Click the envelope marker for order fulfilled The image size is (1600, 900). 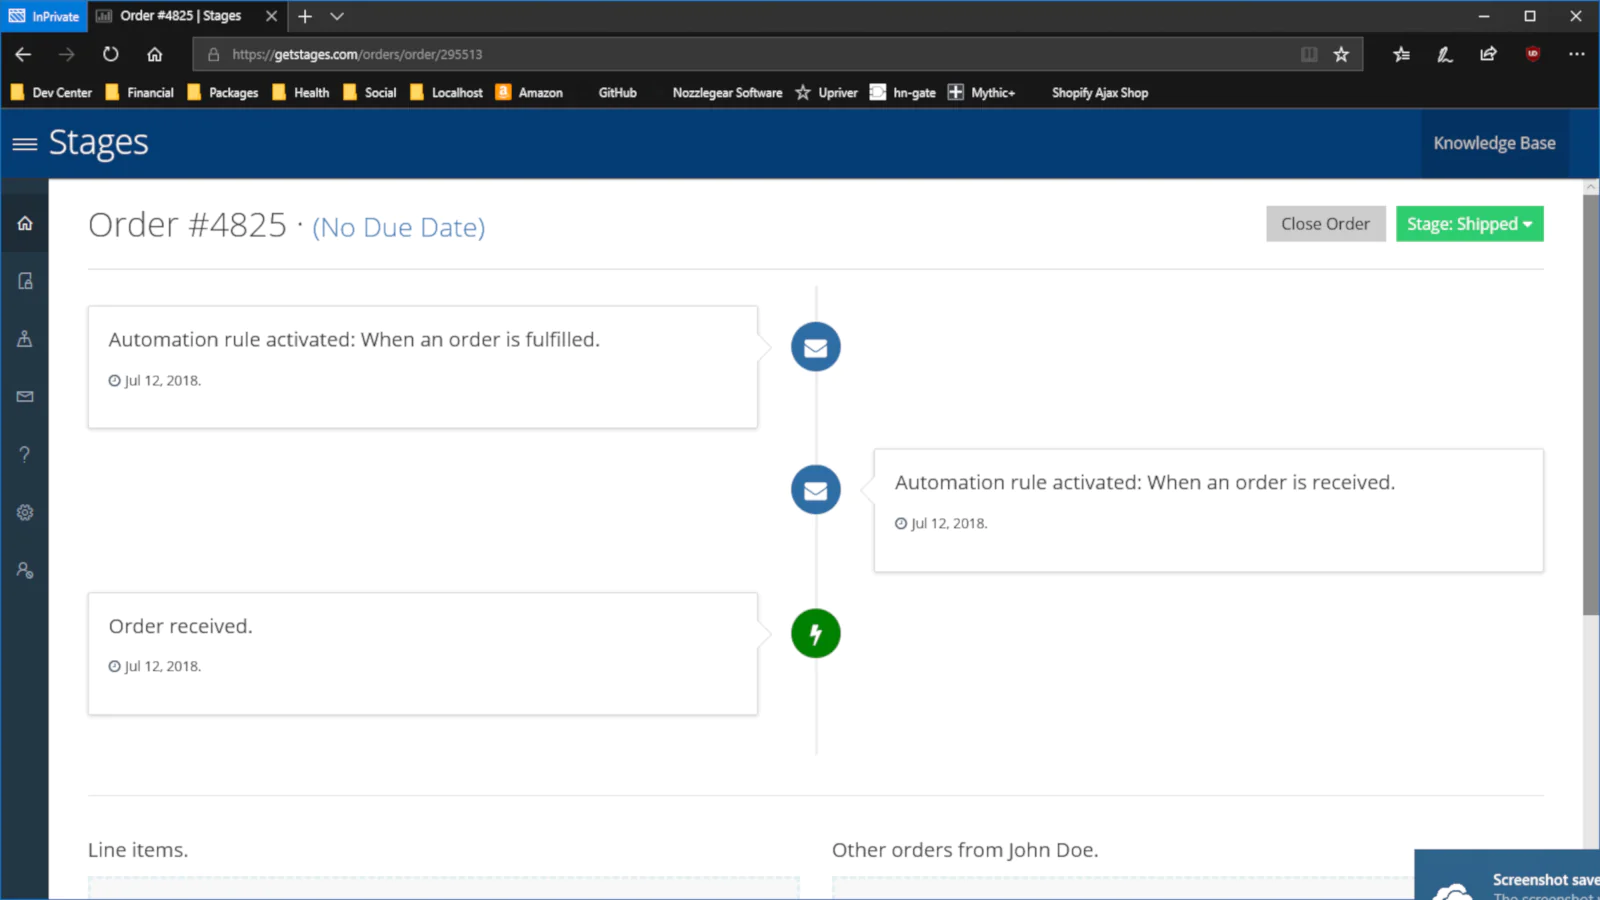pyautogui.click(x=815, y=347)
